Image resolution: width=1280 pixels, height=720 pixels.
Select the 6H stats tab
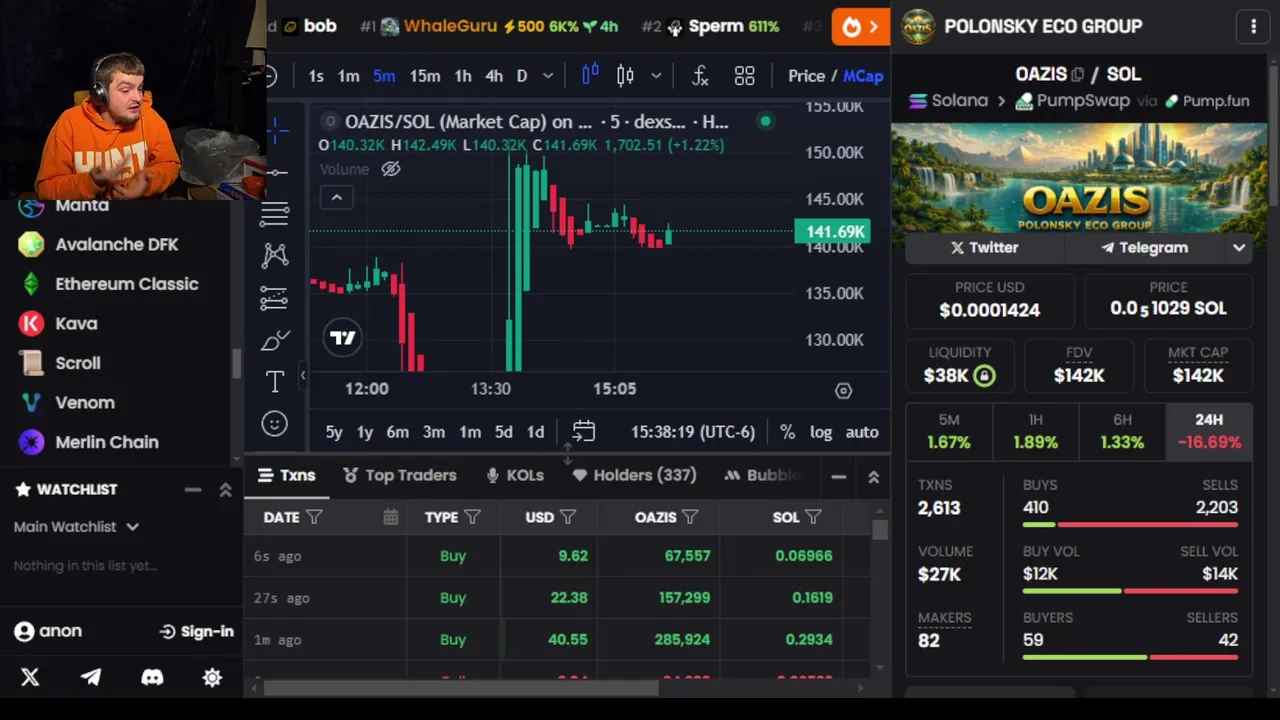coord(1122,431)
